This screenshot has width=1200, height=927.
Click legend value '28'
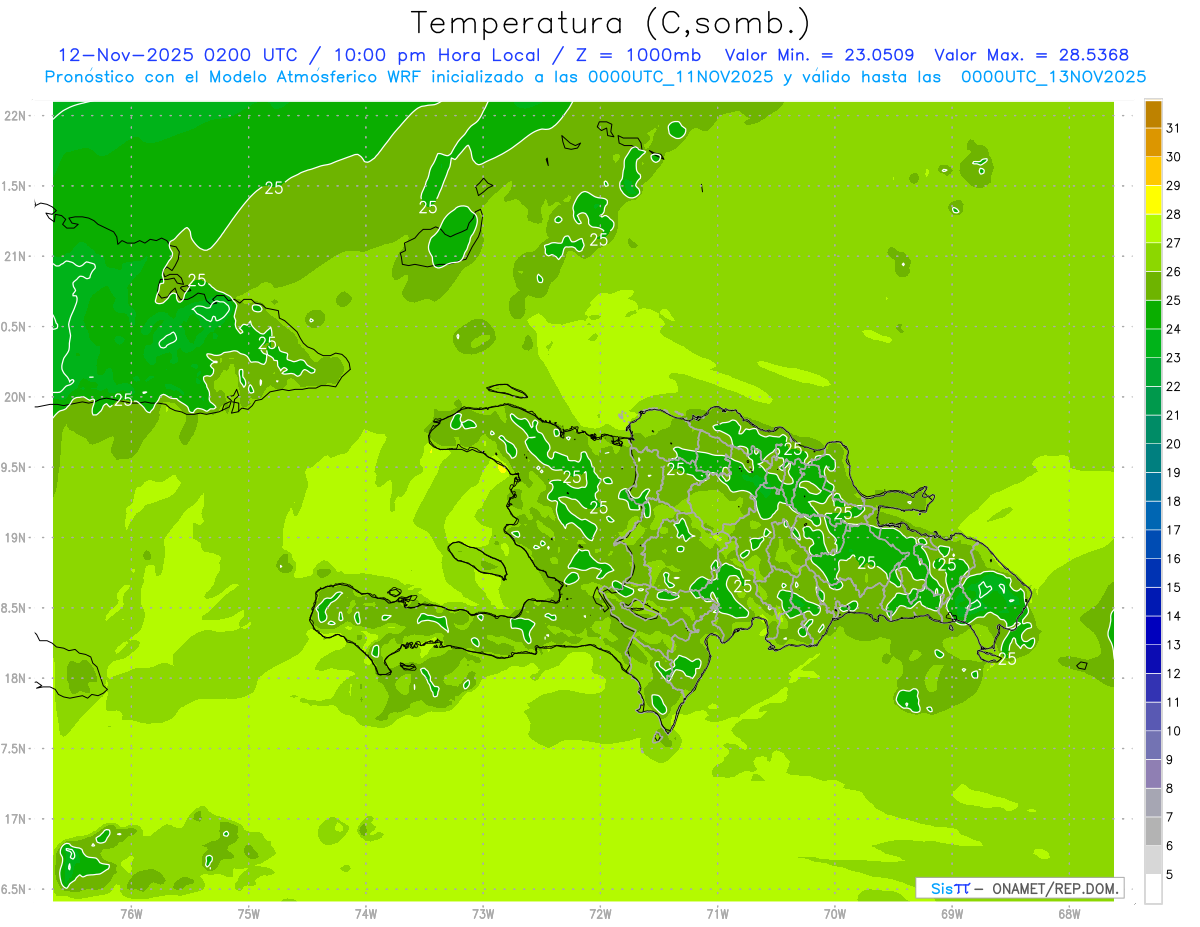coord(1173,214)
